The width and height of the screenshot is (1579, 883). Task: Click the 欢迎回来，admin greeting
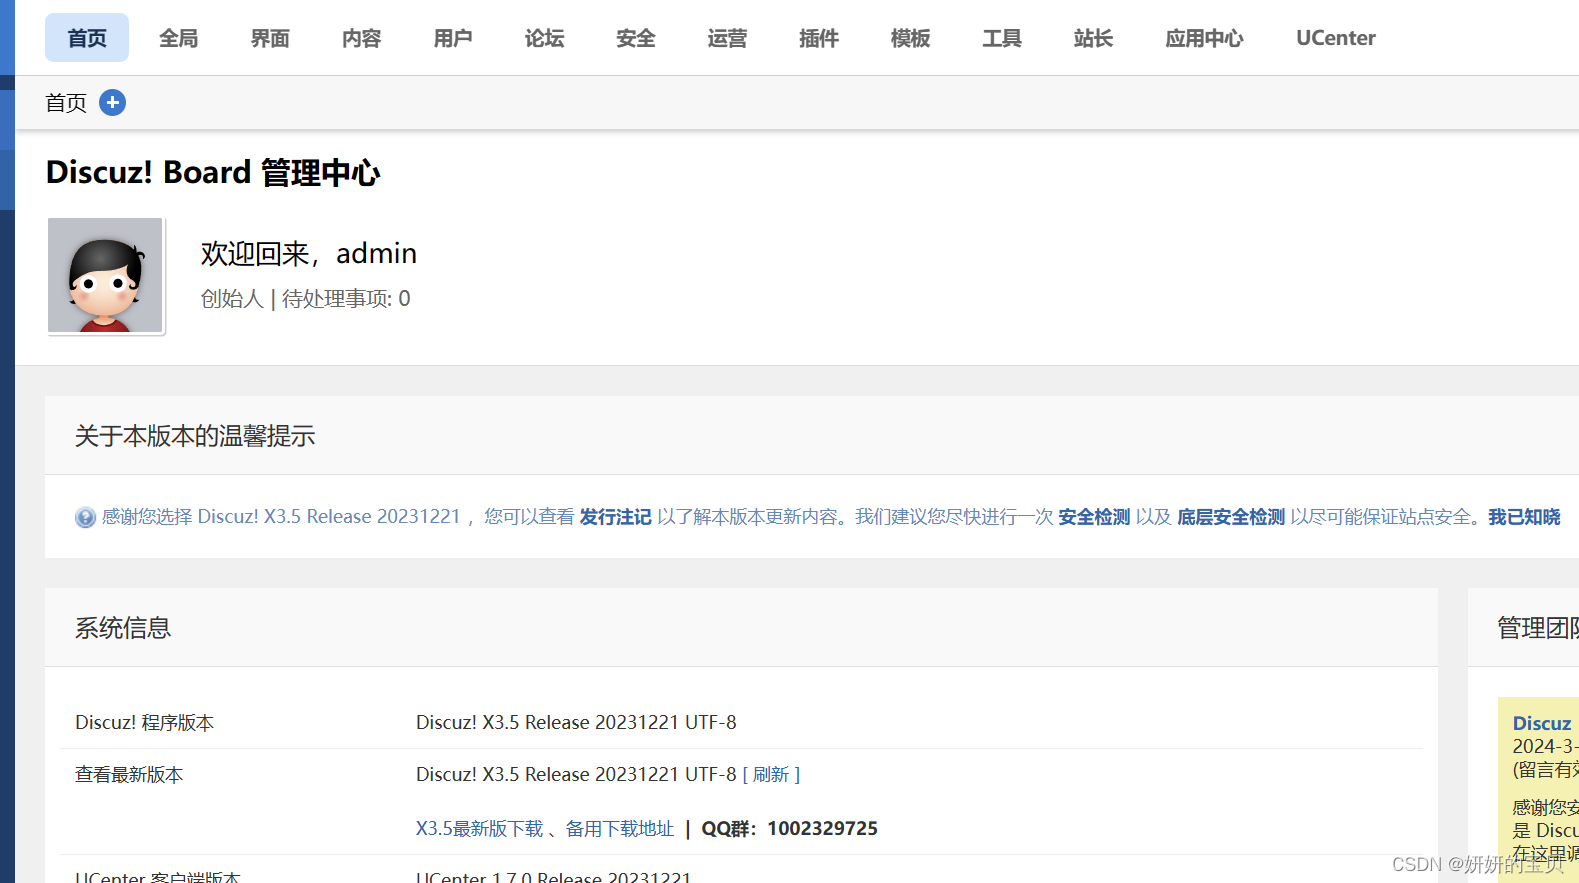coord(309,254)
